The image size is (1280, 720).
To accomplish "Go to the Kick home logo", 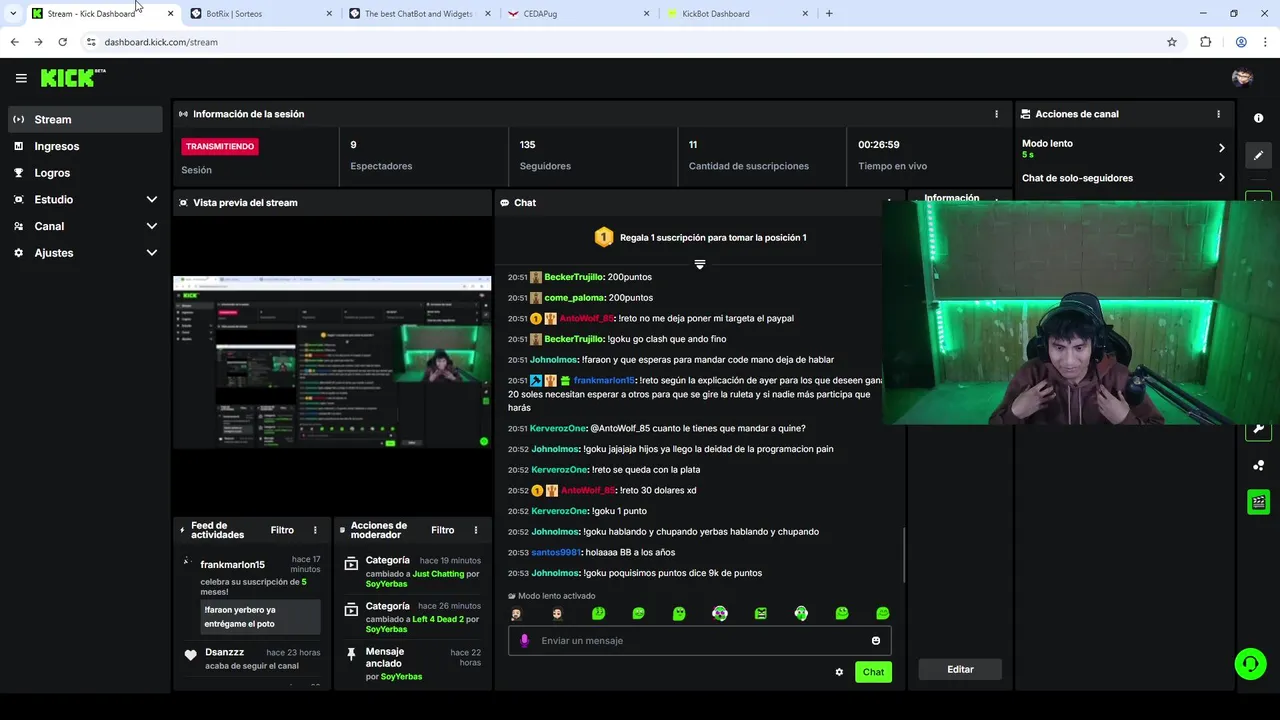I will point(72,78).
